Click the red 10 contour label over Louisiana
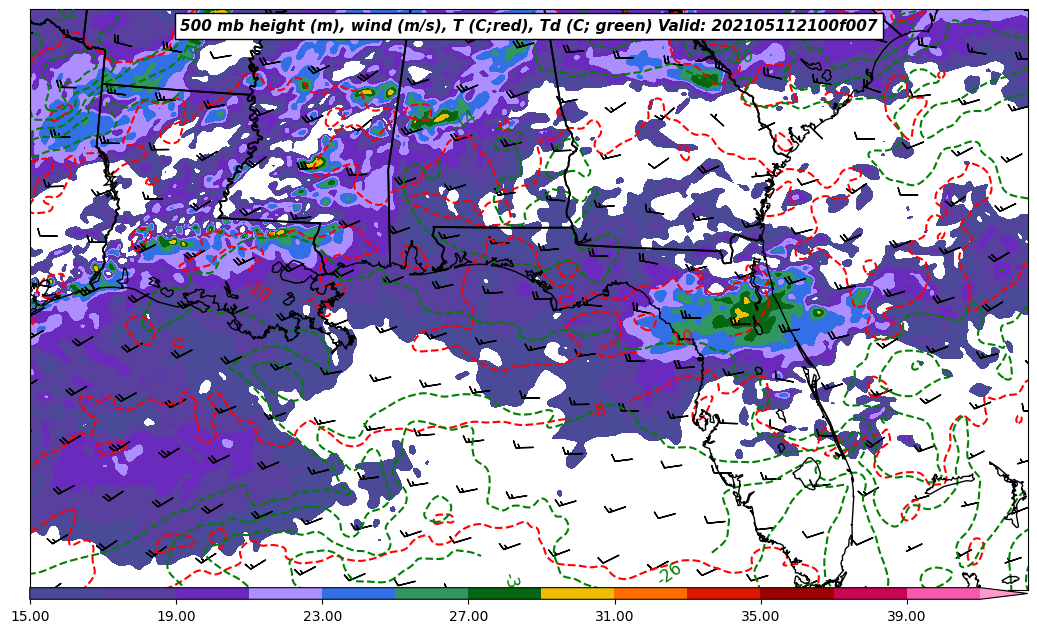1037x633 pixels. (x=261, y=291)
